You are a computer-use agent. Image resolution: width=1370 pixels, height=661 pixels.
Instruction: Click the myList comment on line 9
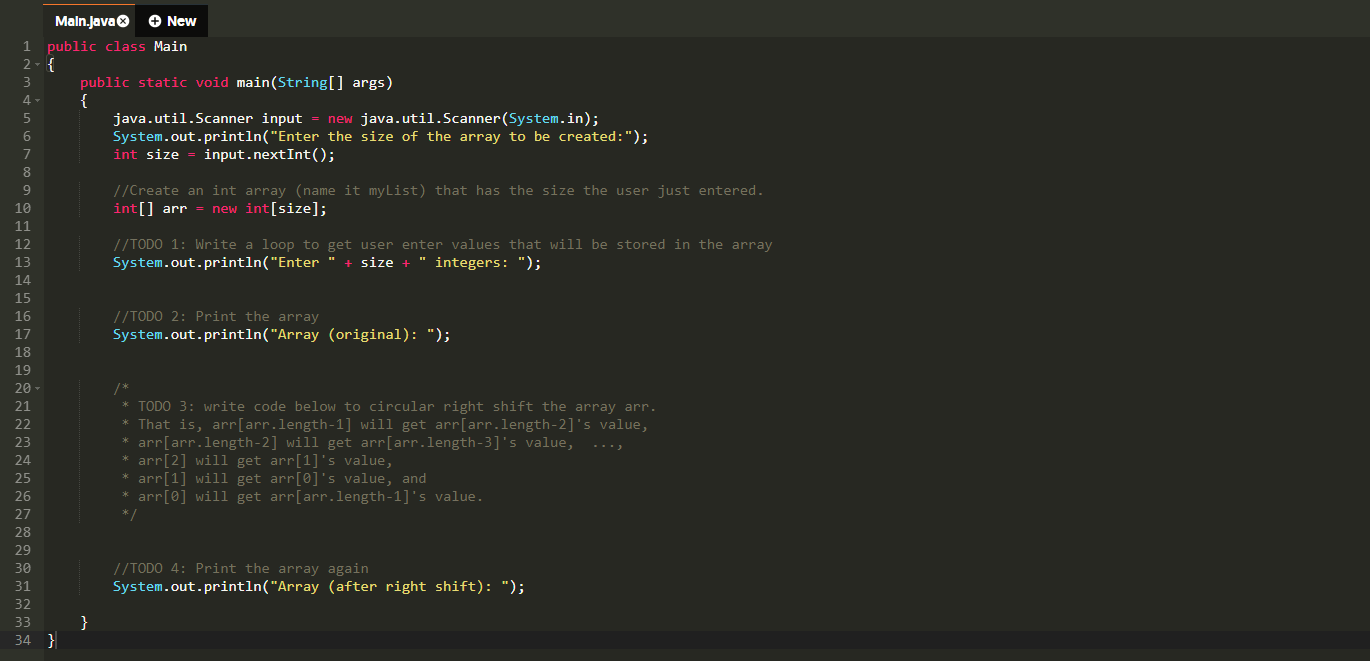pos(438,190)
